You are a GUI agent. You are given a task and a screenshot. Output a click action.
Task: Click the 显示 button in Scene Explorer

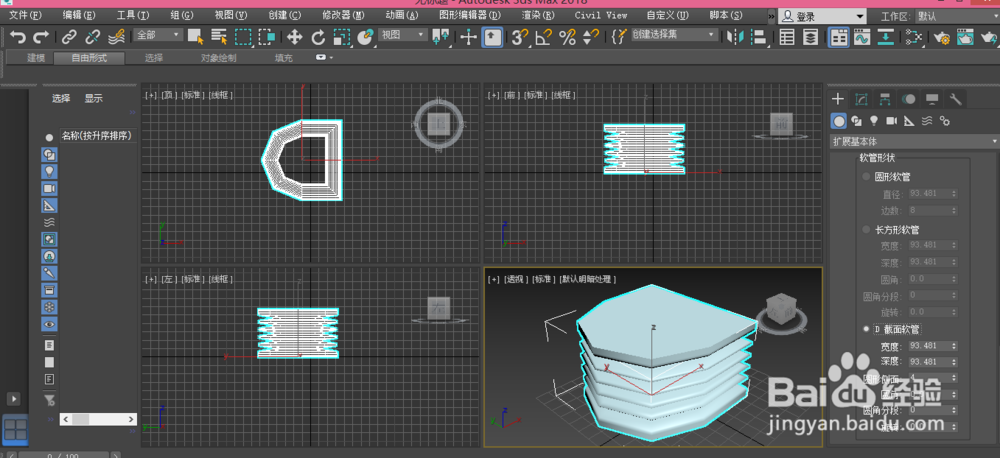tap(94, 98)
